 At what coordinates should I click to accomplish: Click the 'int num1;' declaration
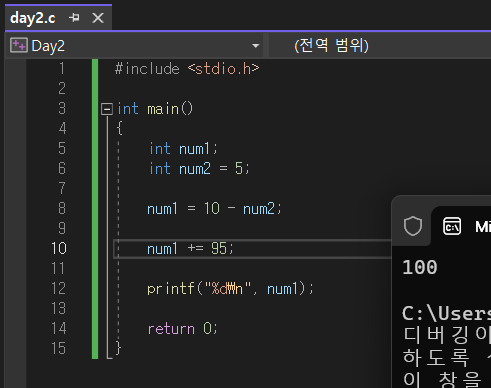click(183, 149)
